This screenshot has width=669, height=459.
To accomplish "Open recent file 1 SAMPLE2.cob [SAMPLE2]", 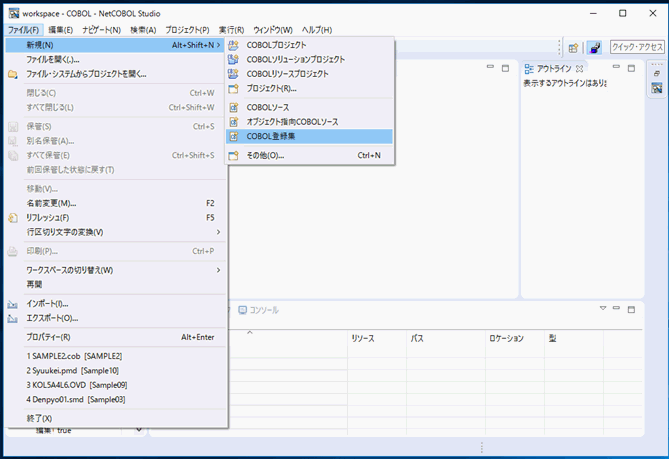I will (x=115, y=356).
